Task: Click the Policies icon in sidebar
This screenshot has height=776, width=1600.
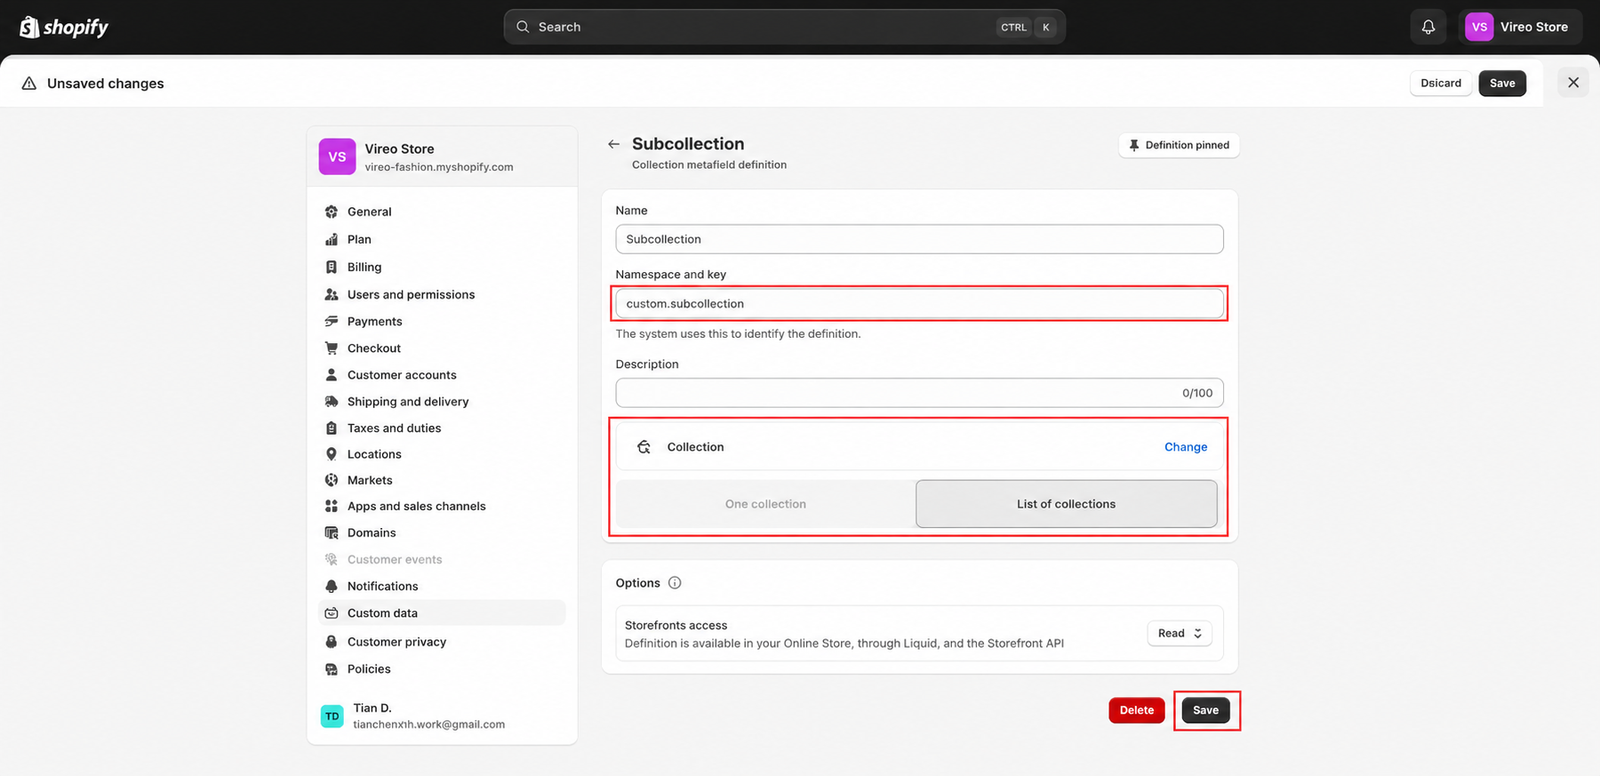Action: (x=331, y=669)
